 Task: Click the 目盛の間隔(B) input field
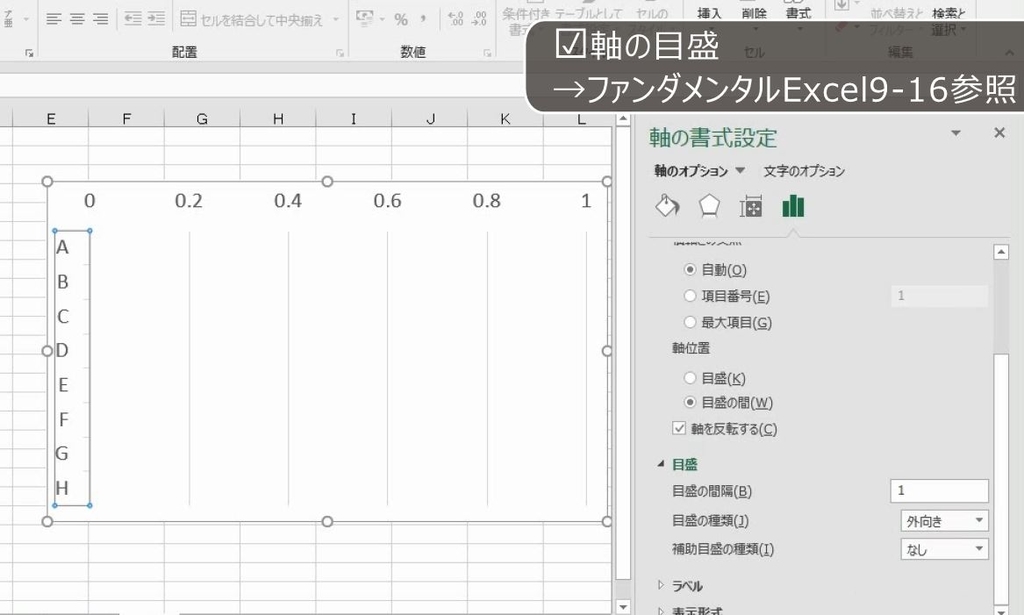(x=939, y=490)
